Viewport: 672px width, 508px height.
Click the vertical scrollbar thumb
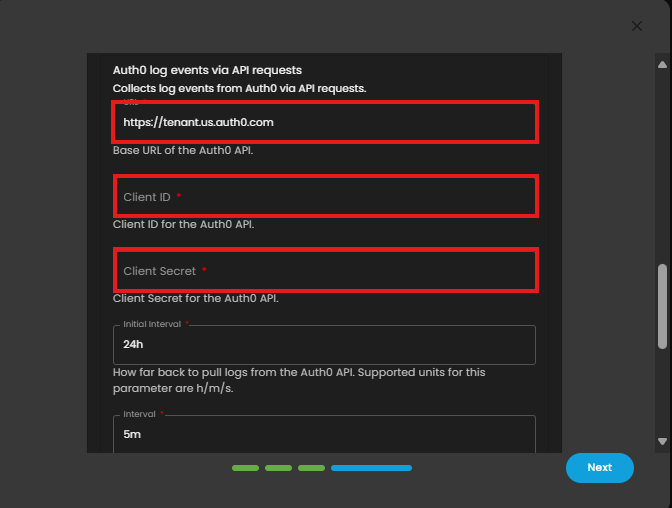[x=662, y=306]
